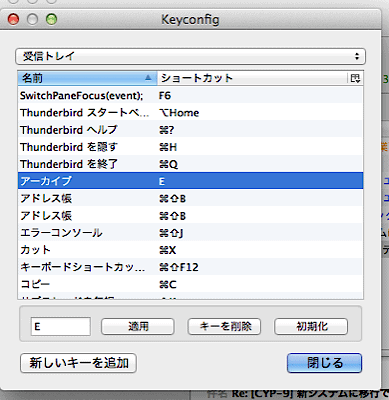Click the 閉じる button
Screen dimensions: 389x400
coord(324,363)
